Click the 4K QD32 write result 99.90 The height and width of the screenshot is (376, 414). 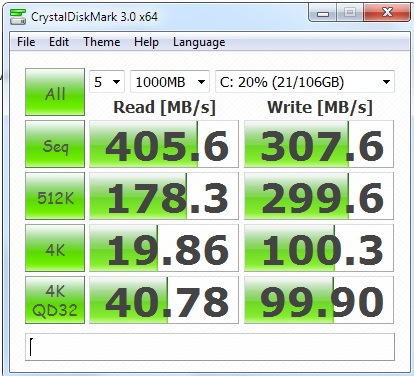pyautogui.click(x=319, y=300)
